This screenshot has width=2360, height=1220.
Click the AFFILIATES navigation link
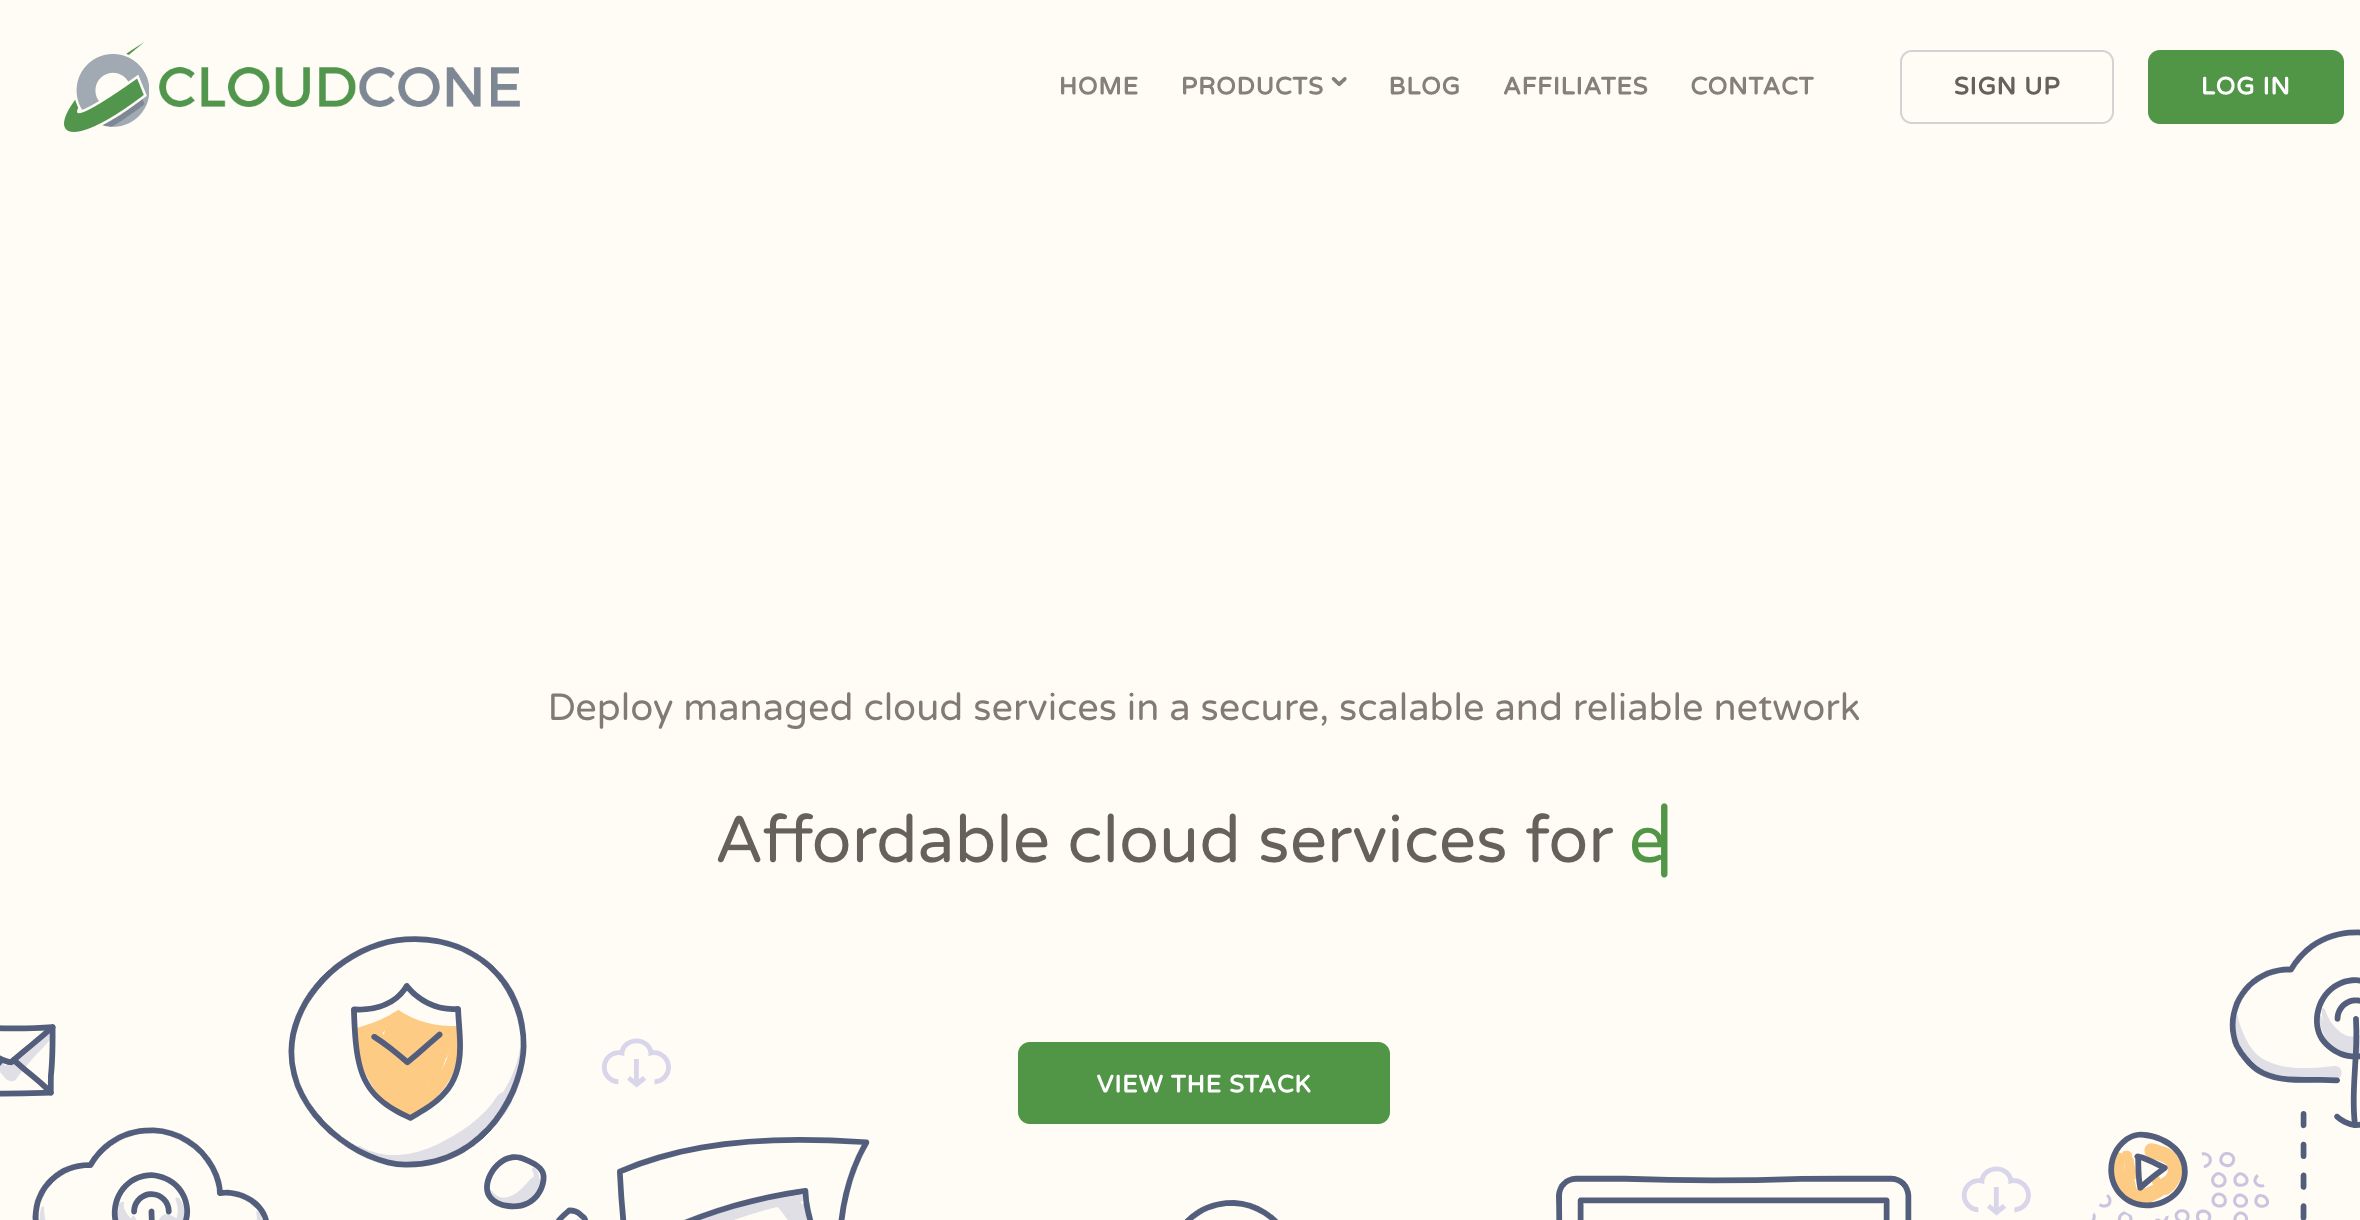click(1574, 86)
